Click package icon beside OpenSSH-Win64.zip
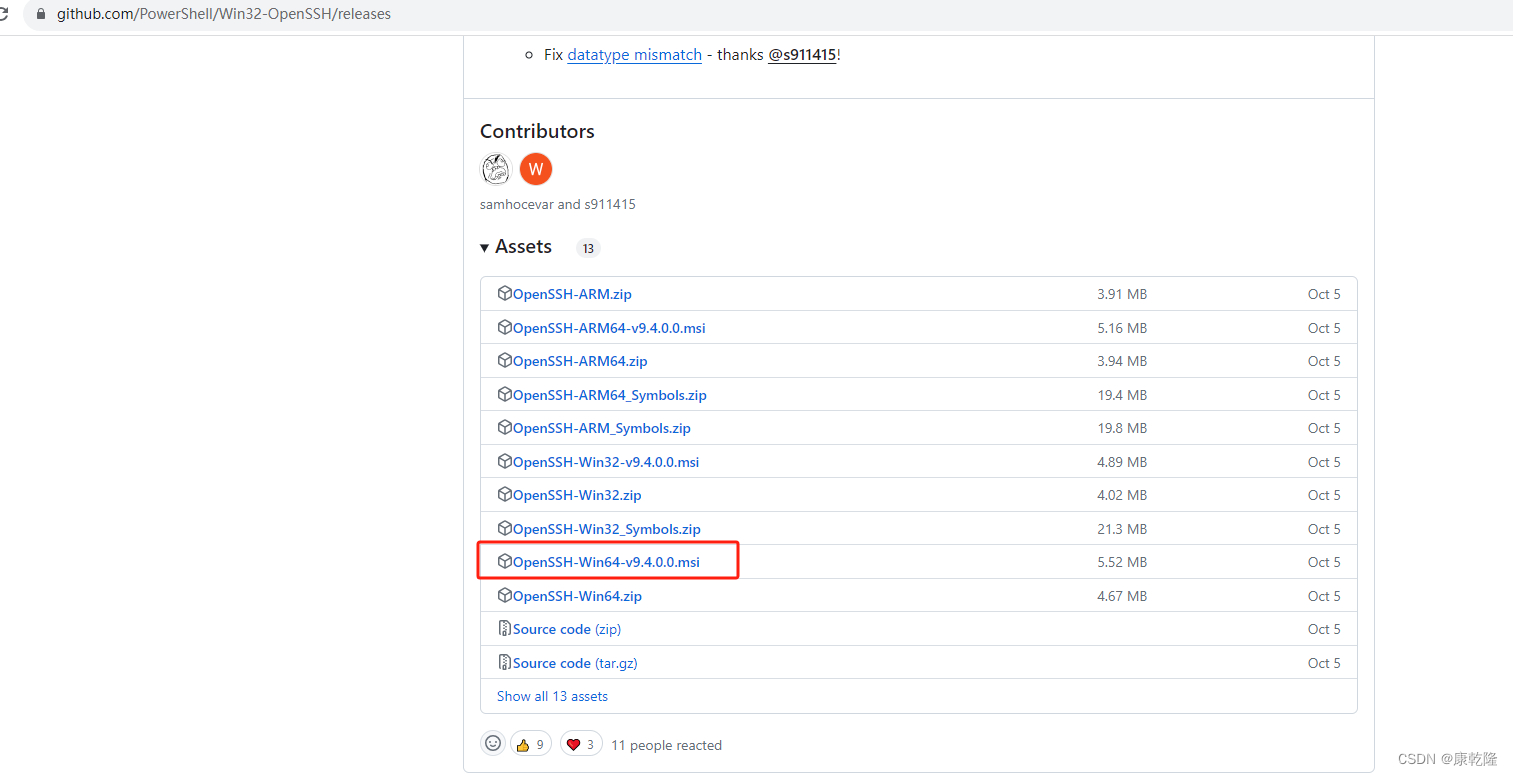Viewport: 1513px width, 775px height. coord(505,595)
